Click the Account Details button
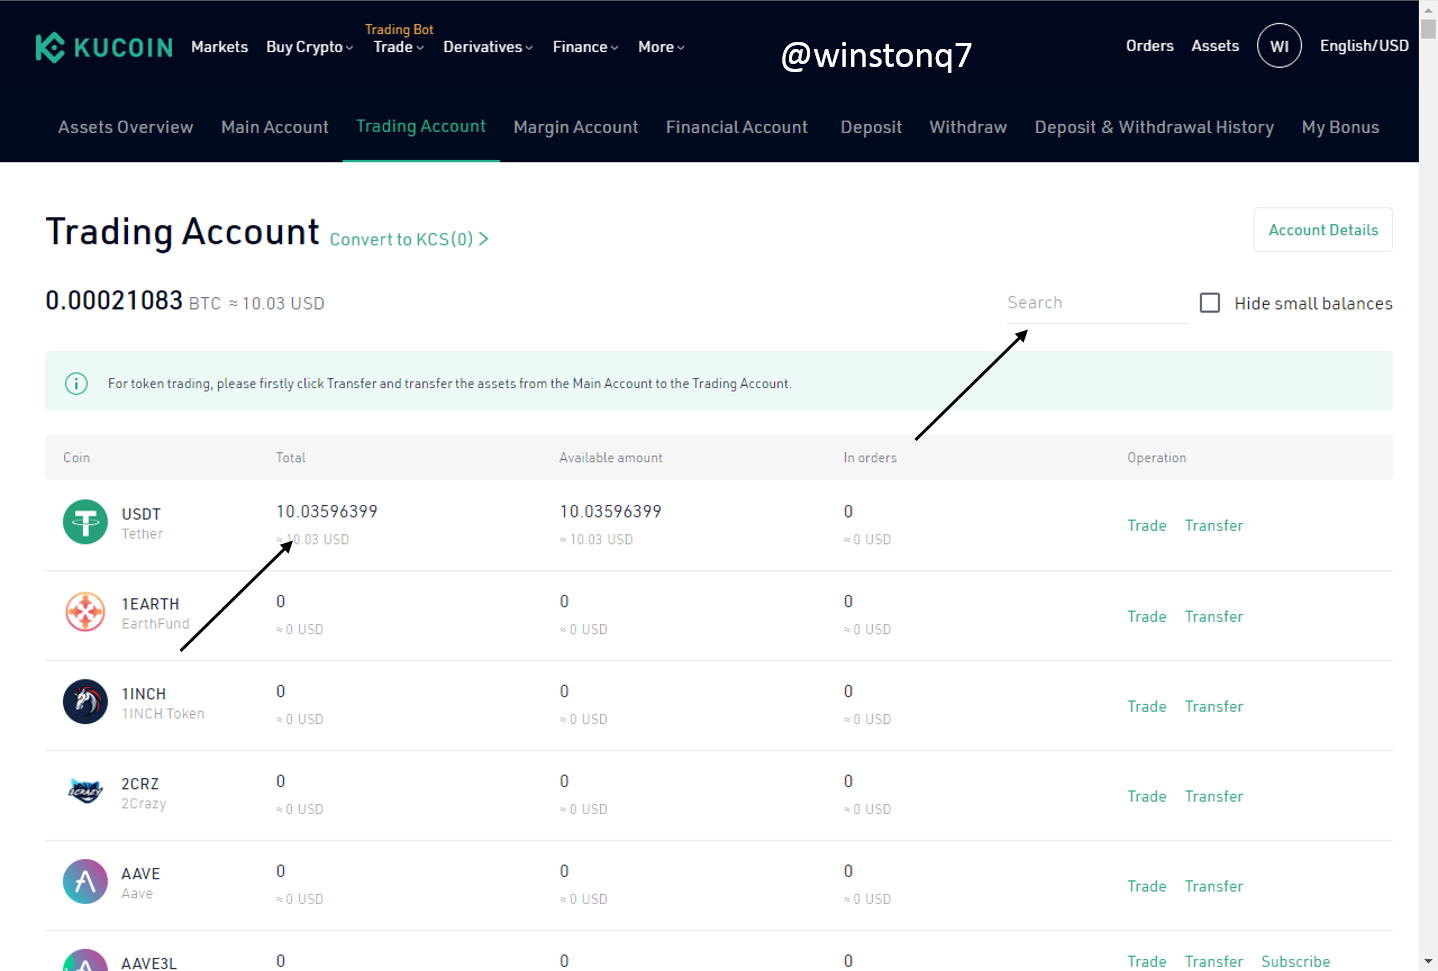The height and width of the screenshot is (971, 1438). 1323,230
